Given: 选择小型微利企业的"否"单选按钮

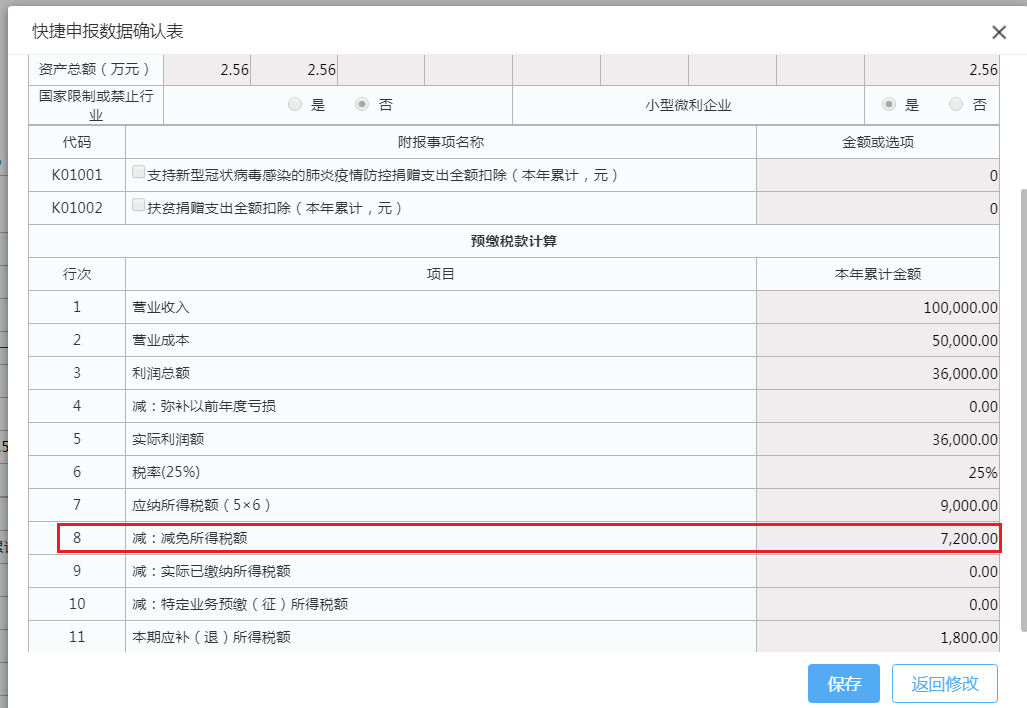Looking at the screenshot, I should [x=957, y=103].
